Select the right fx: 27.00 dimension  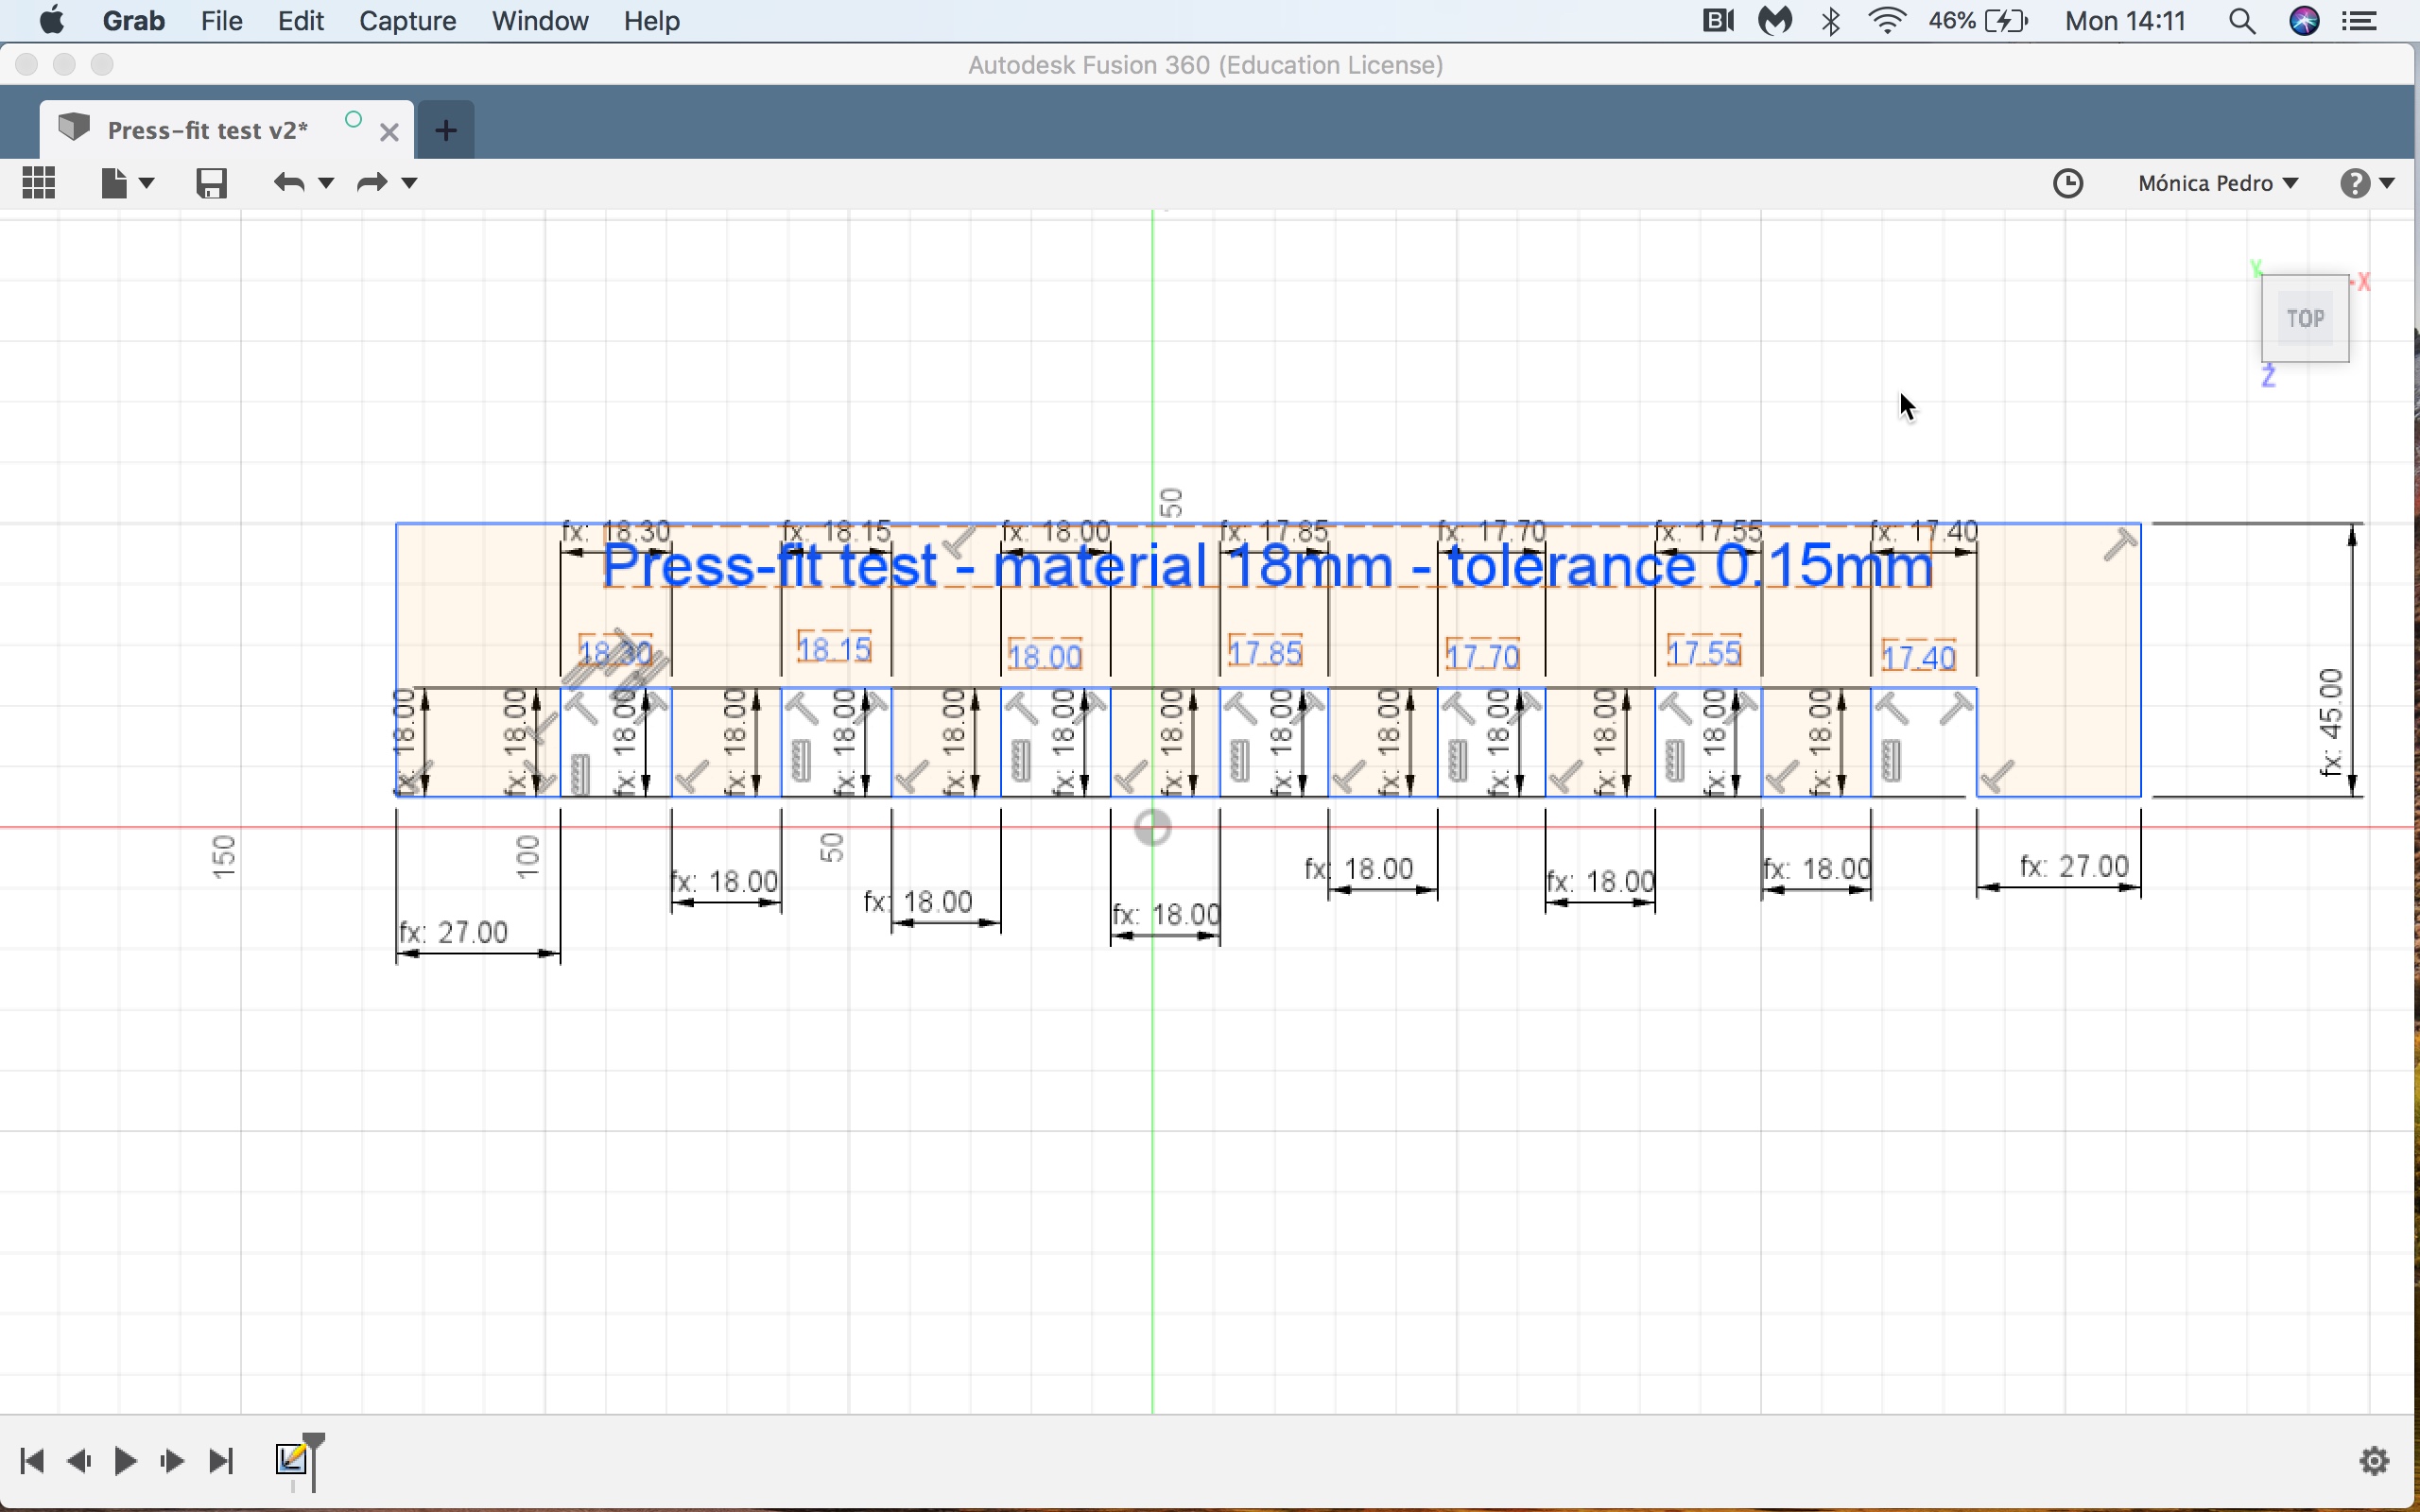2074,866
